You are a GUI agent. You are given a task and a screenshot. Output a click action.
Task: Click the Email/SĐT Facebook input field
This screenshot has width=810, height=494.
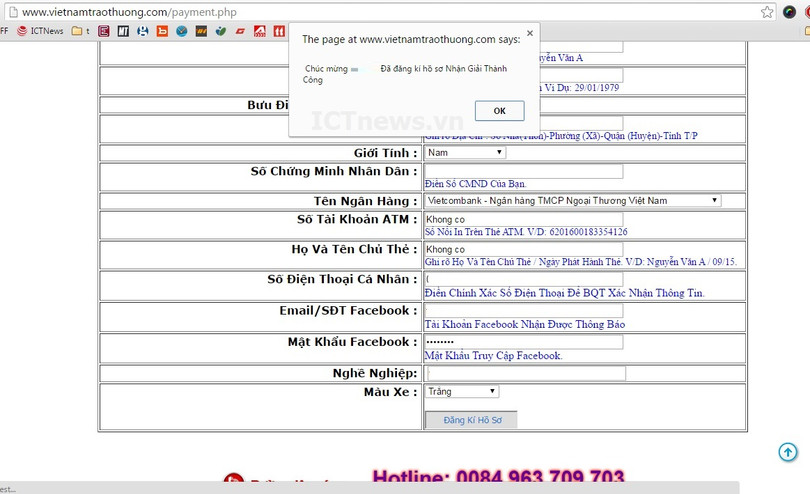click(523, 311)
